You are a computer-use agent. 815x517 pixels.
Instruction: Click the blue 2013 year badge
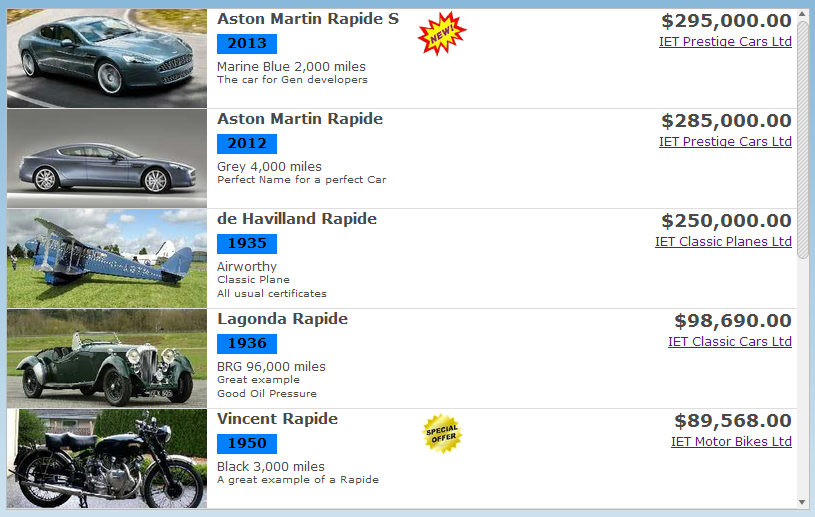pos(247,44)
